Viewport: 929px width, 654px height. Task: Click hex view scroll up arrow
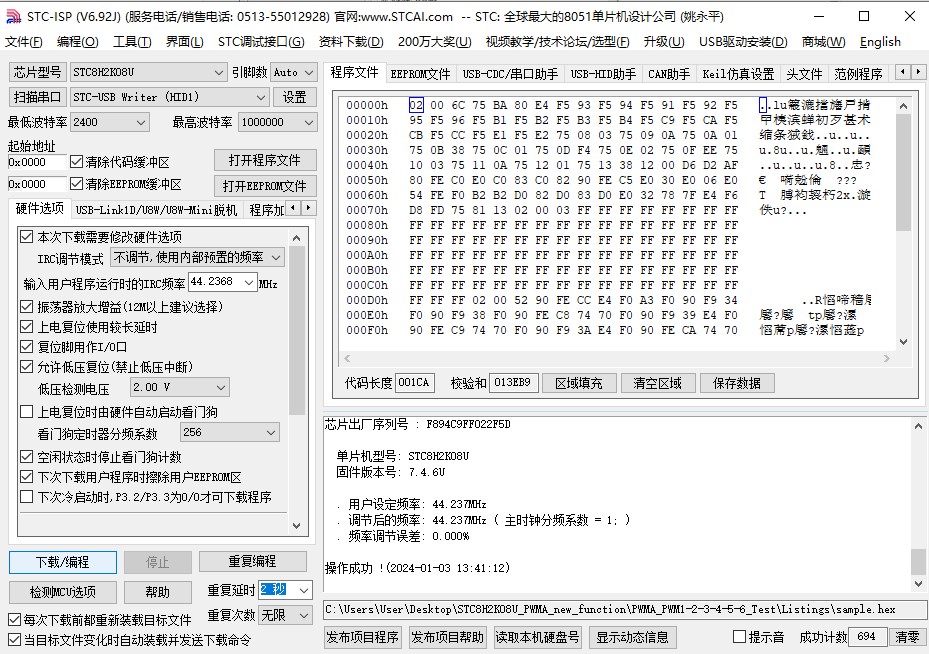tap(903, 106)
